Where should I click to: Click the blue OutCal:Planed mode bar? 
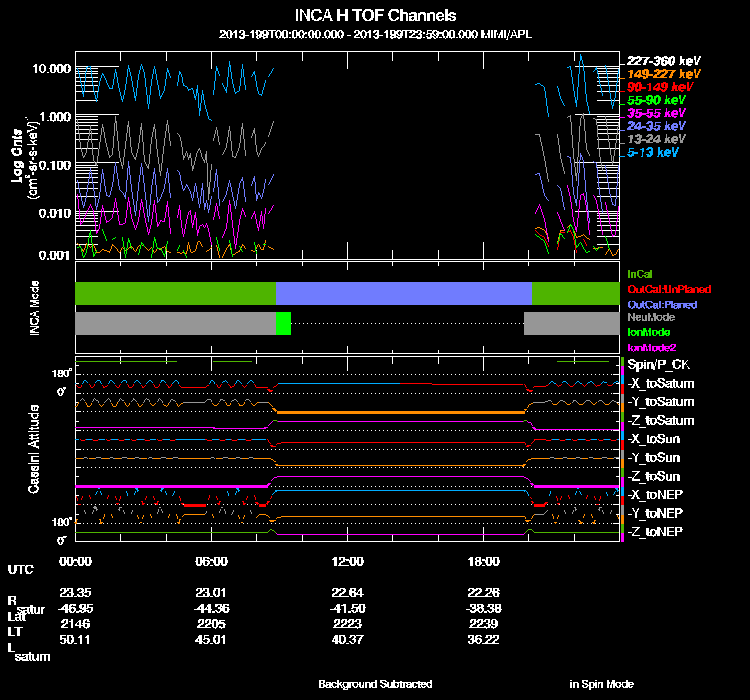pos(403,293)
